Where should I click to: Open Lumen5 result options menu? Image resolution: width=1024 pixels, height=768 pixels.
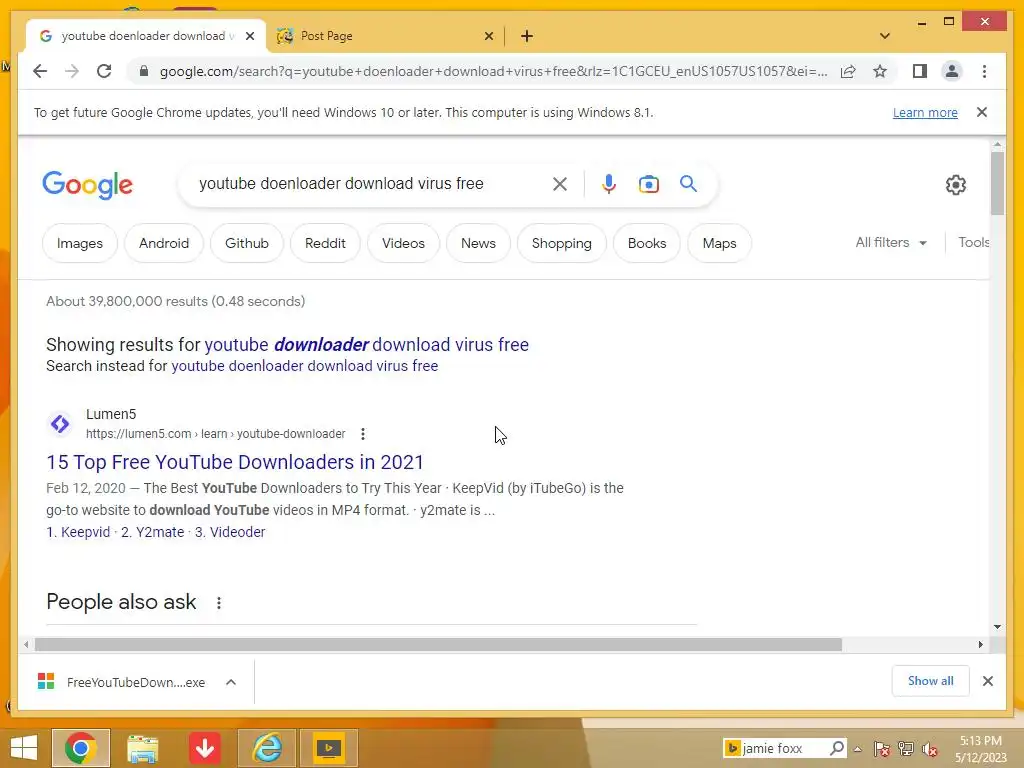click(x=362, y=434)
